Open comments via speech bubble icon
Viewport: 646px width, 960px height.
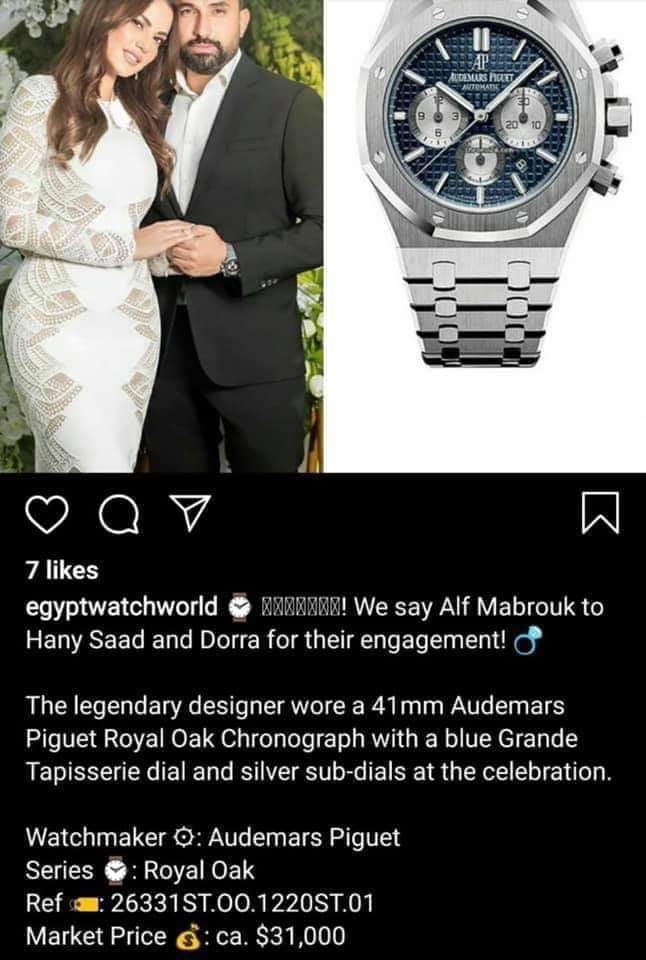pos(119,516)
